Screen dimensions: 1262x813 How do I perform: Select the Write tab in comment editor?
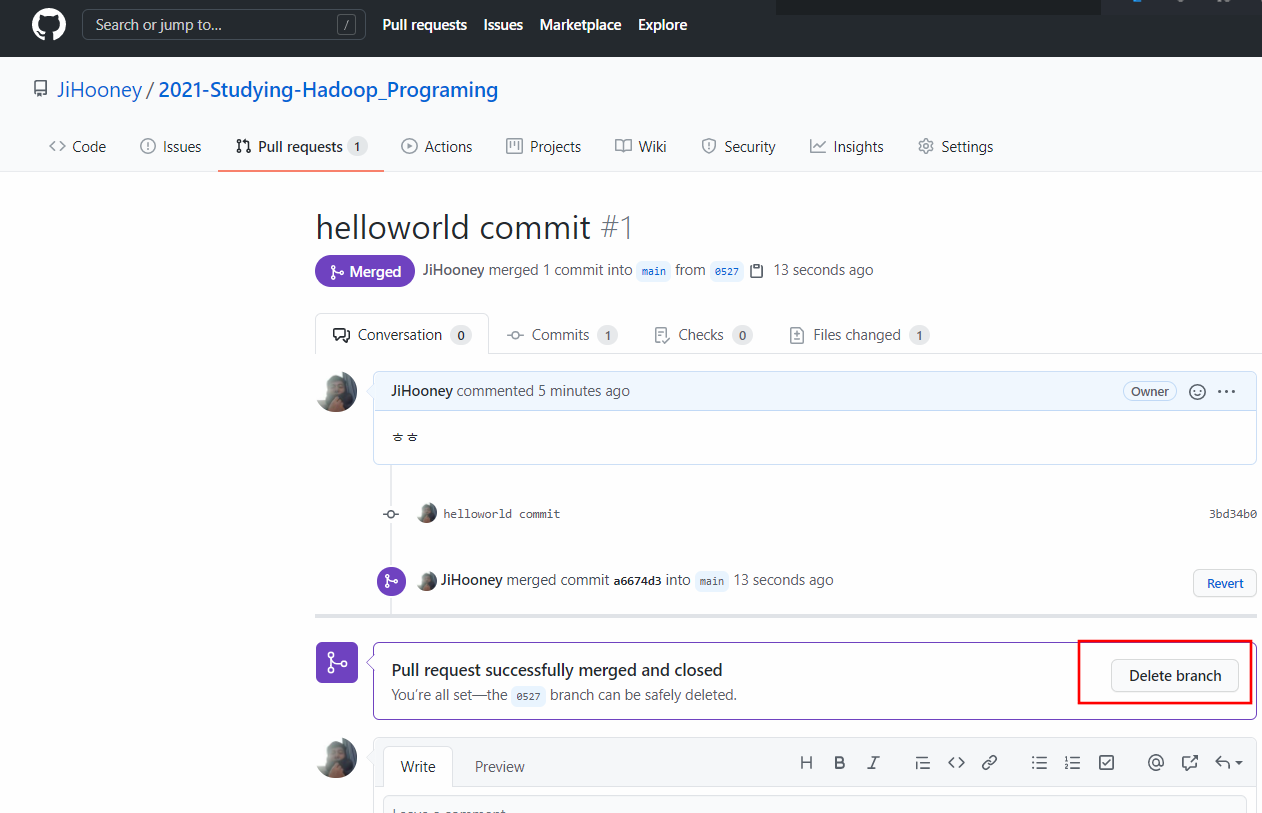[x=418, y=766]
